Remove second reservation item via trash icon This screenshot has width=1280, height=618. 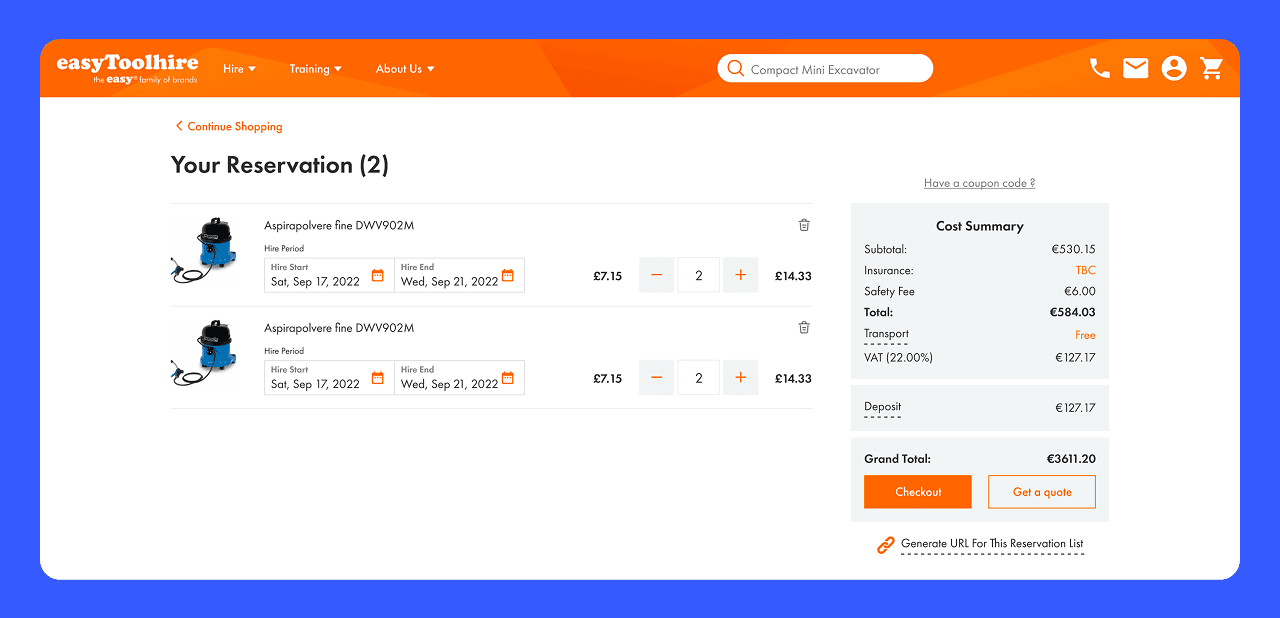804,327
